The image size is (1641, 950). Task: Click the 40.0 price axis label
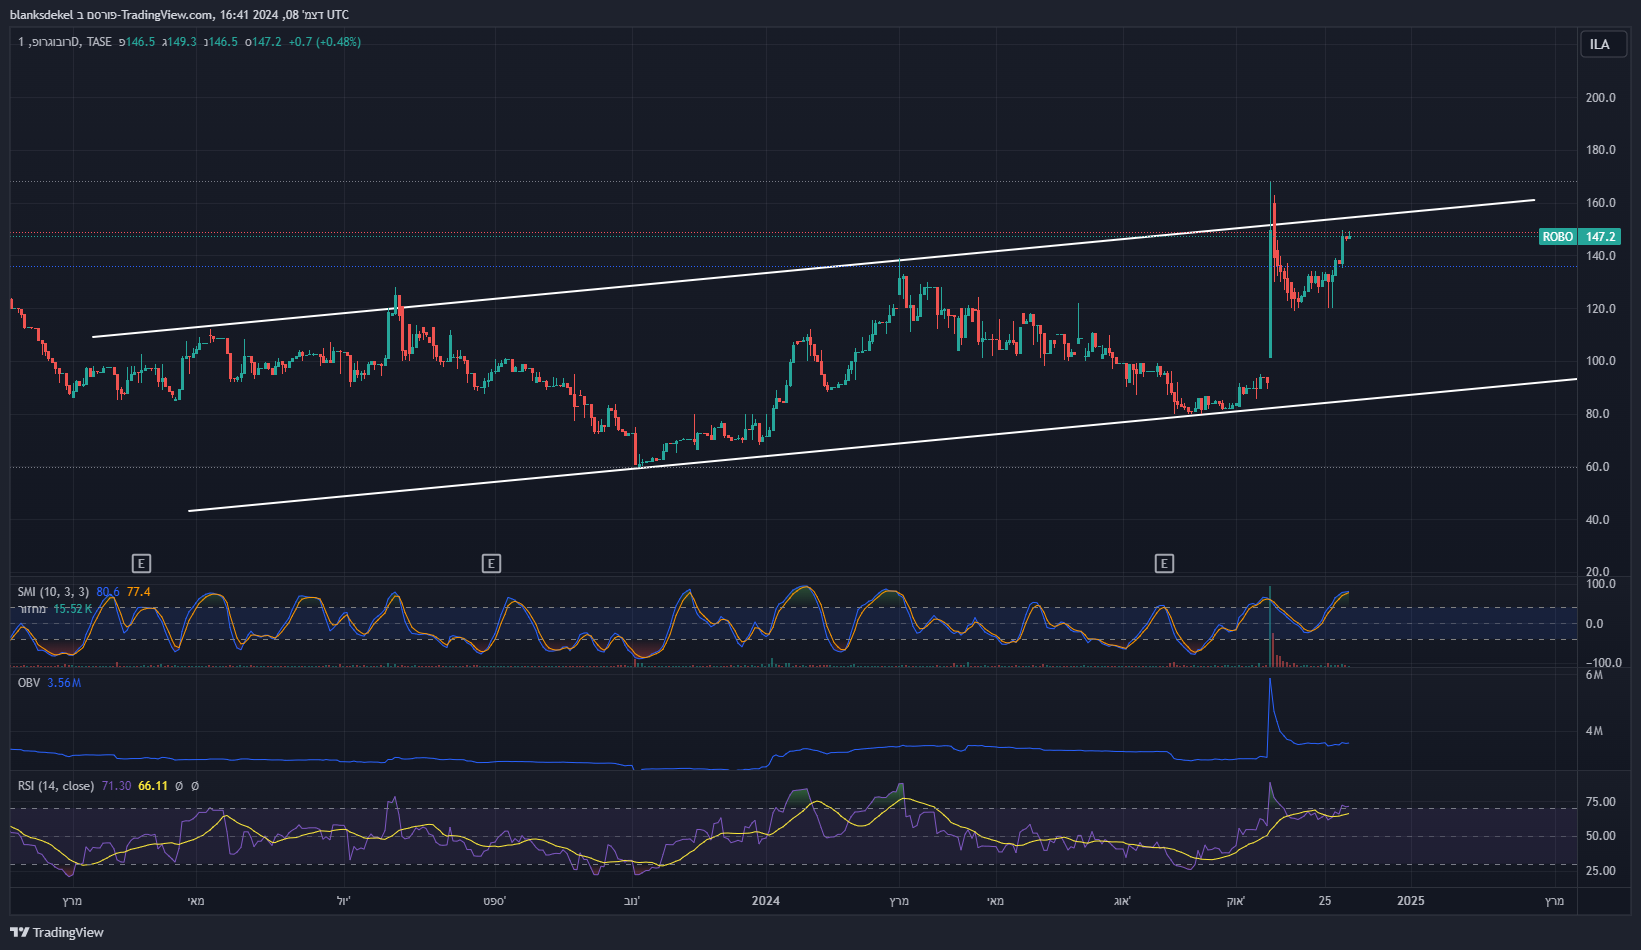tap(1598, 520)
